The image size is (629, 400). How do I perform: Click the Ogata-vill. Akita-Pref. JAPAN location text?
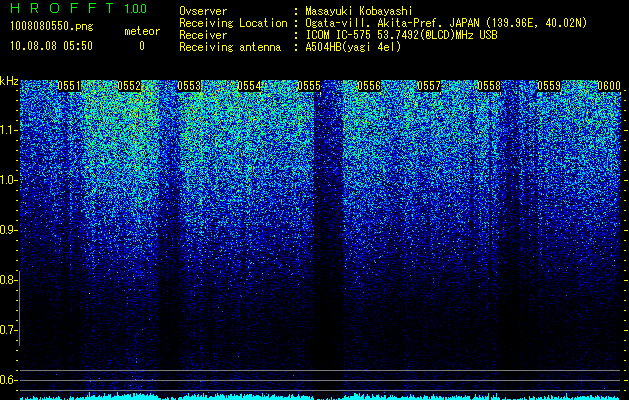point(446,23)
